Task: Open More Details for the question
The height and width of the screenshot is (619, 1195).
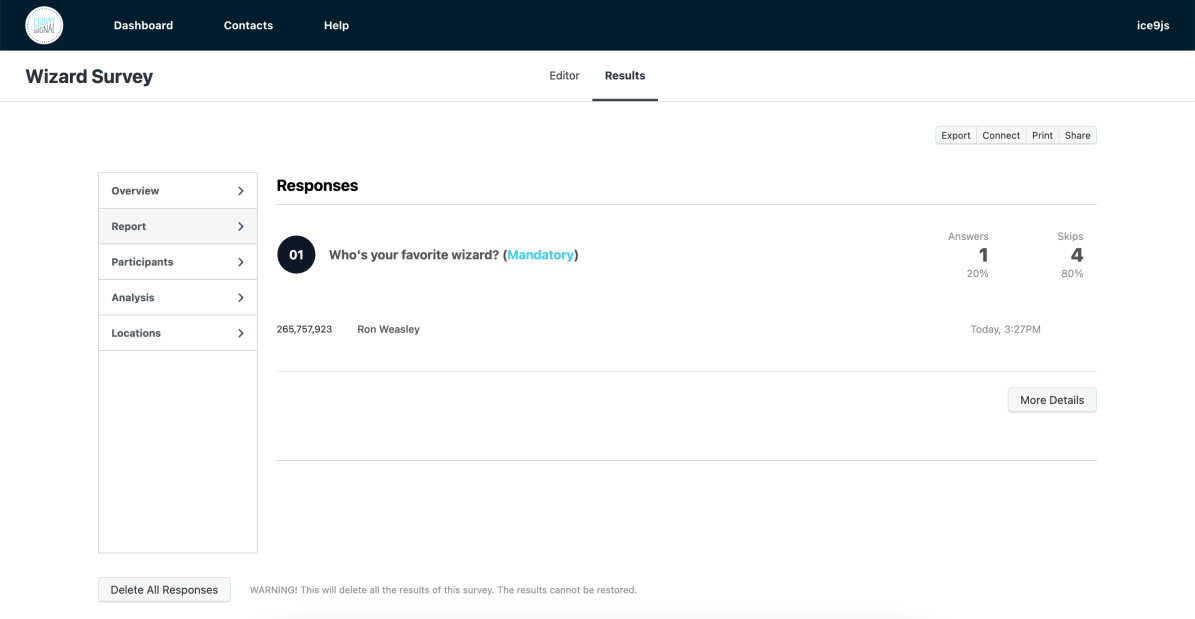Action: 1051,400
